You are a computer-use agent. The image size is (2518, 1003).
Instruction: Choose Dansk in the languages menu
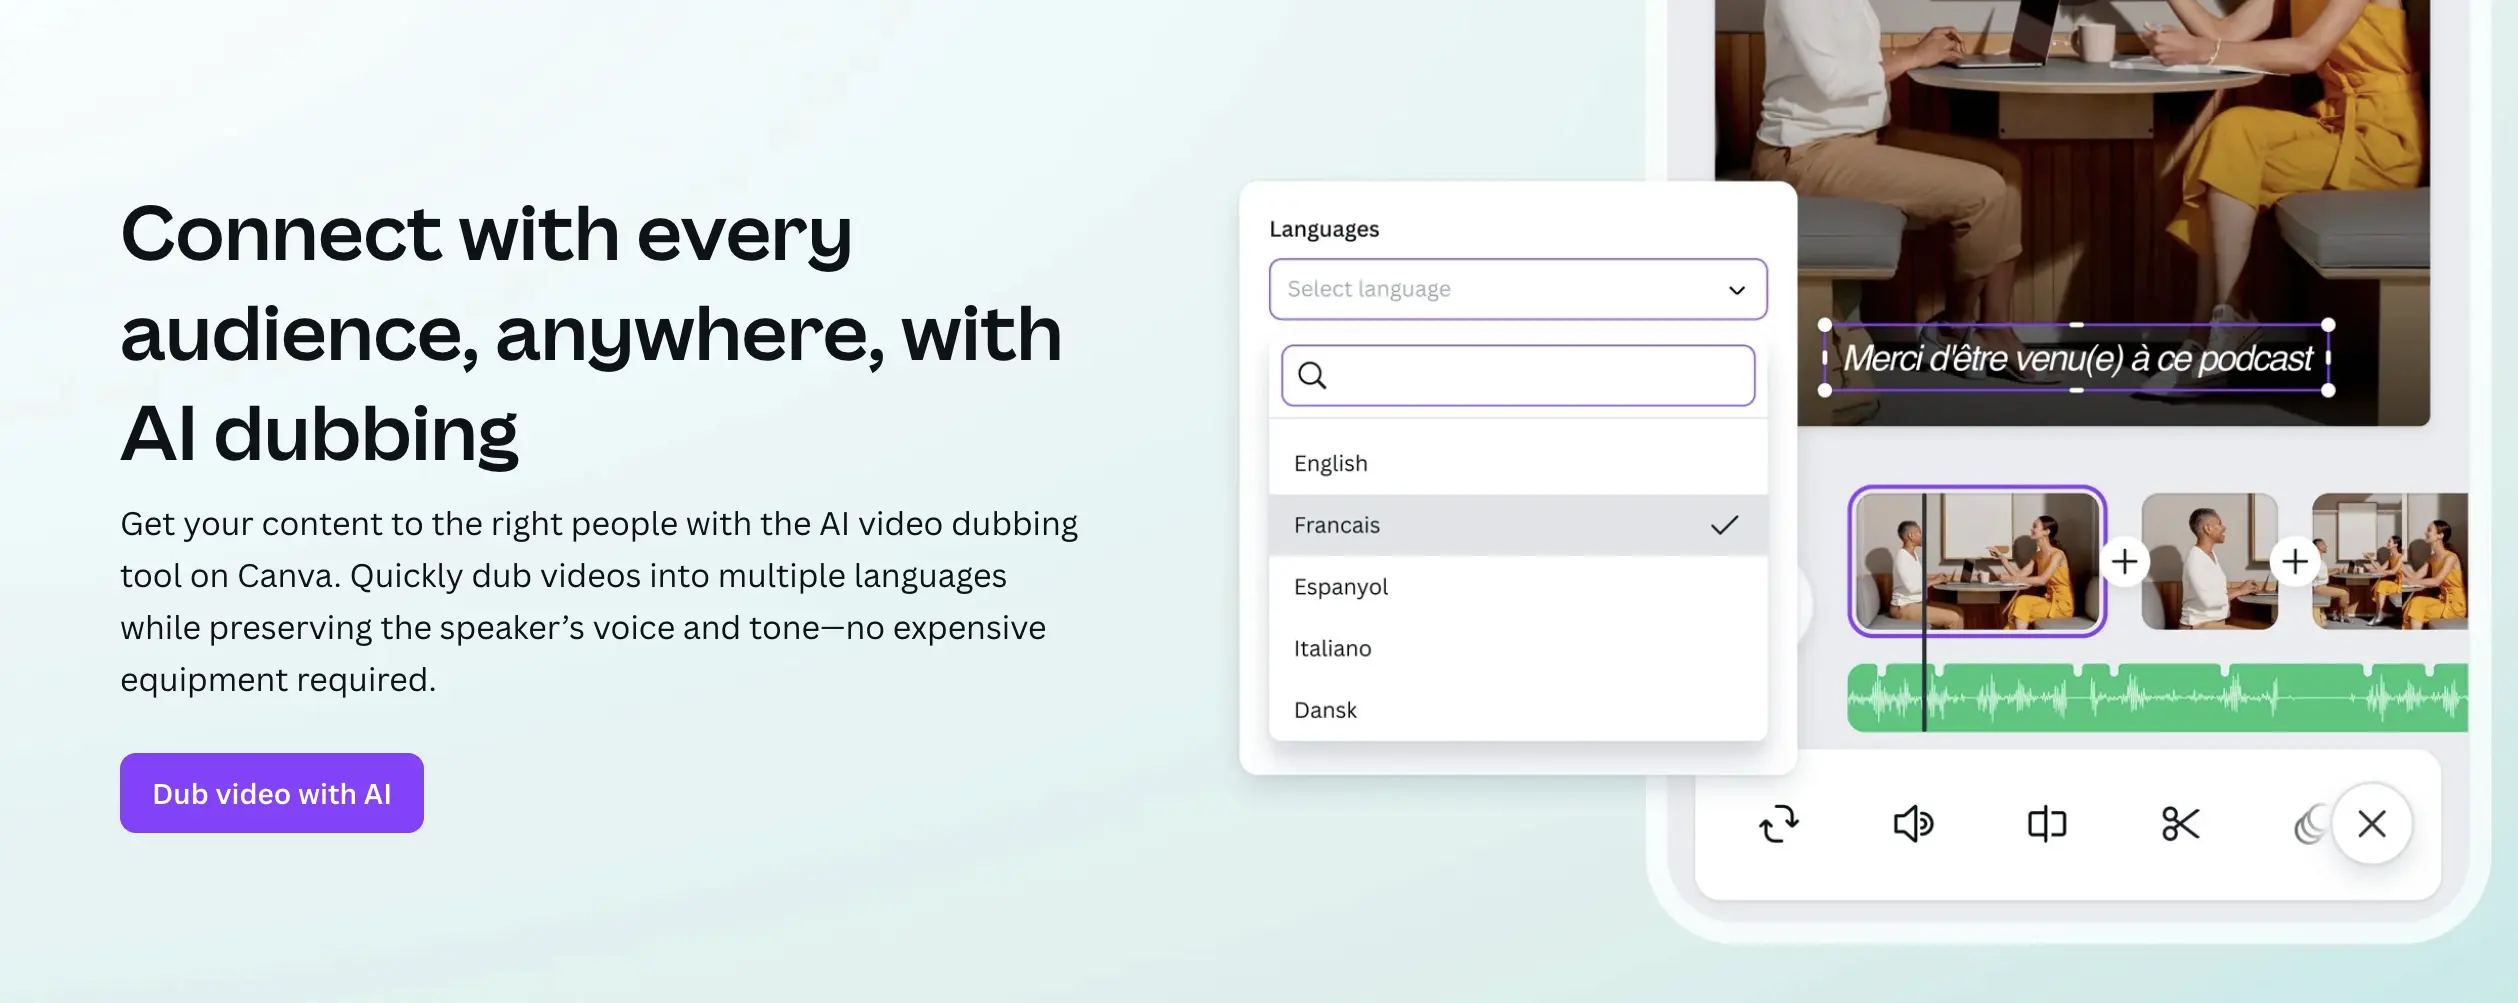pos(1325,710)
